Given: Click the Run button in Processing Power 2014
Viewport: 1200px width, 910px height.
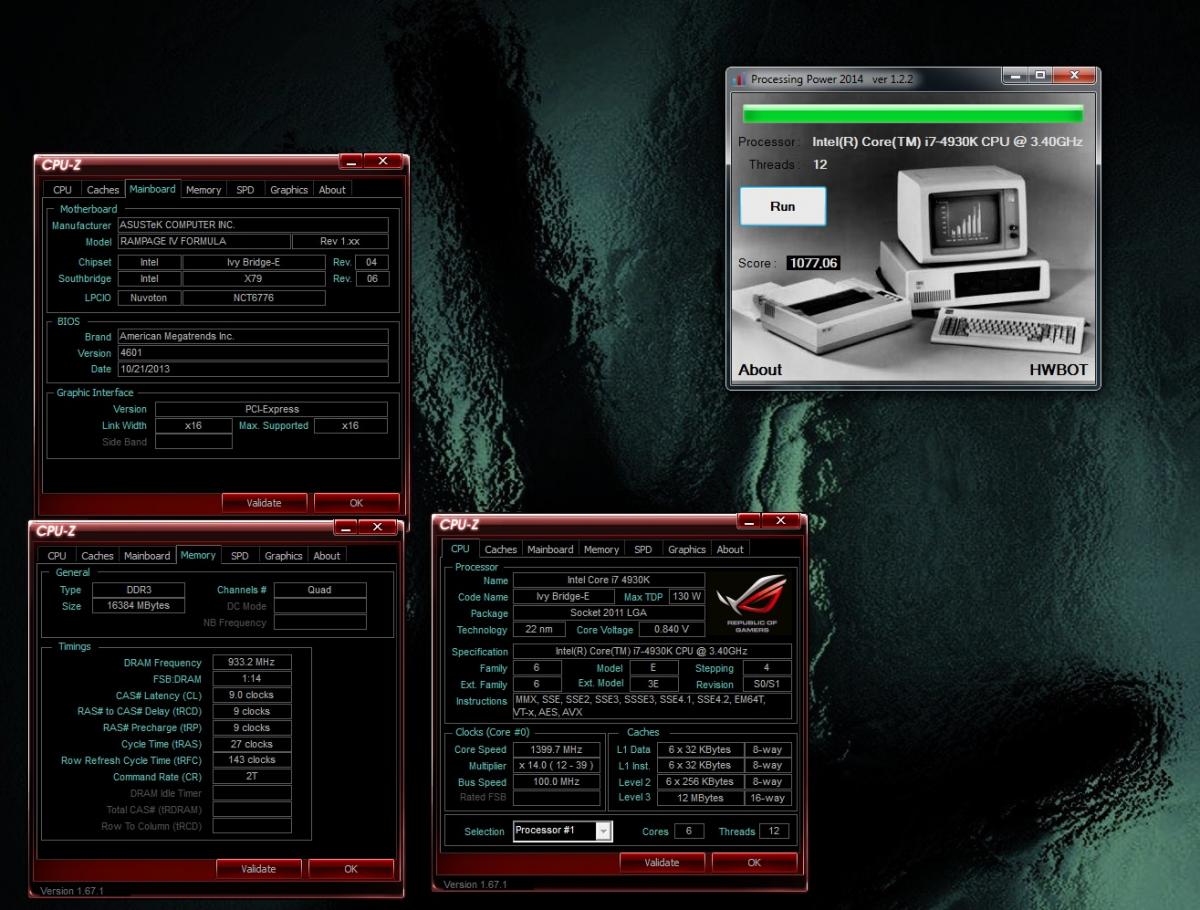Looking at the screenshot, I should 782,206.
